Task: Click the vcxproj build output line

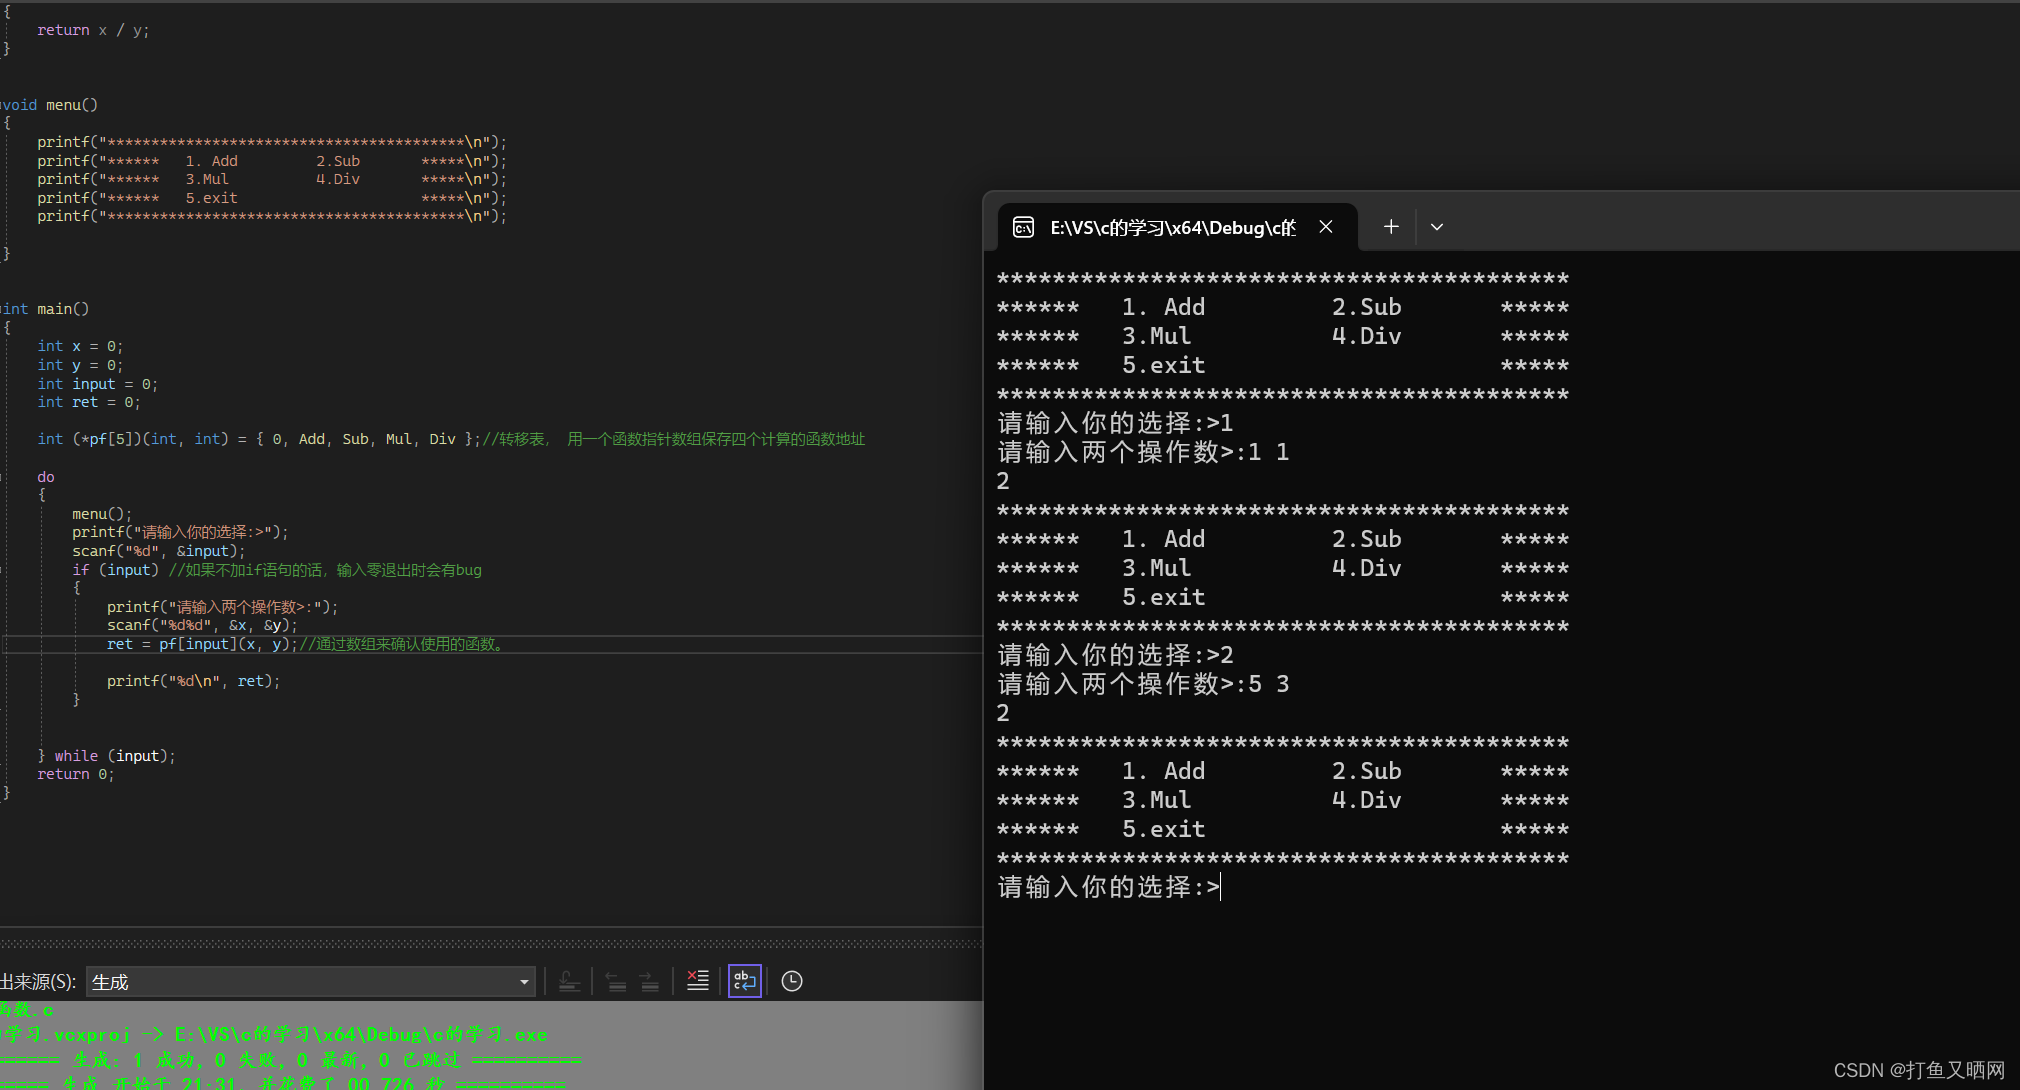Action: (274, 1034)
